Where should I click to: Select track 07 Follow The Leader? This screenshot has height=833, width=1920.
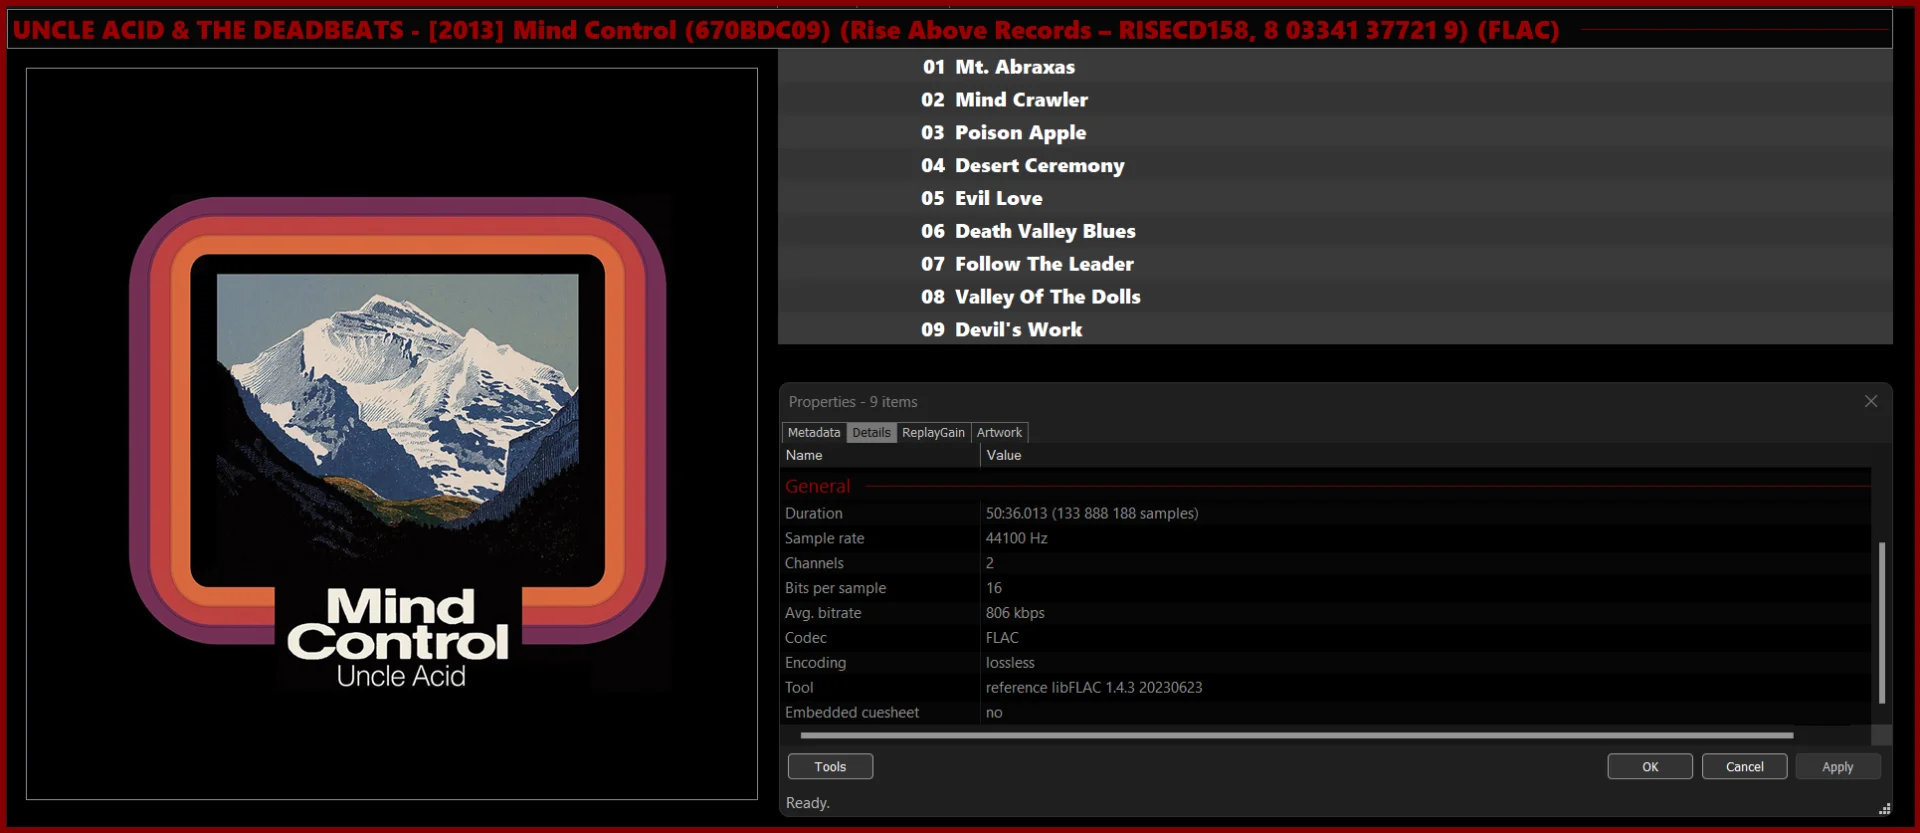1335,264
